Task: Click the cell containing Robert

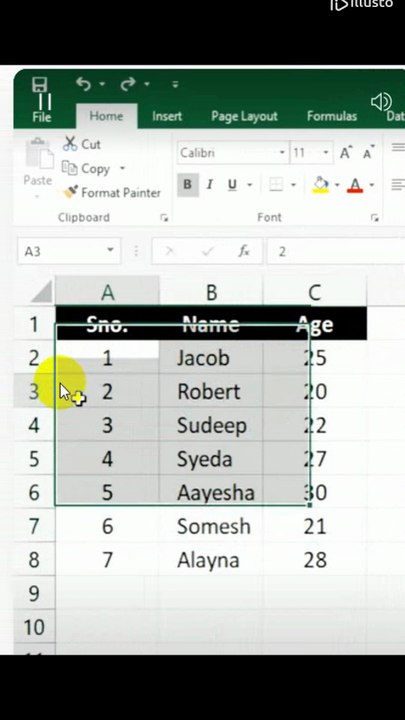Action: [x=211, y=391]
